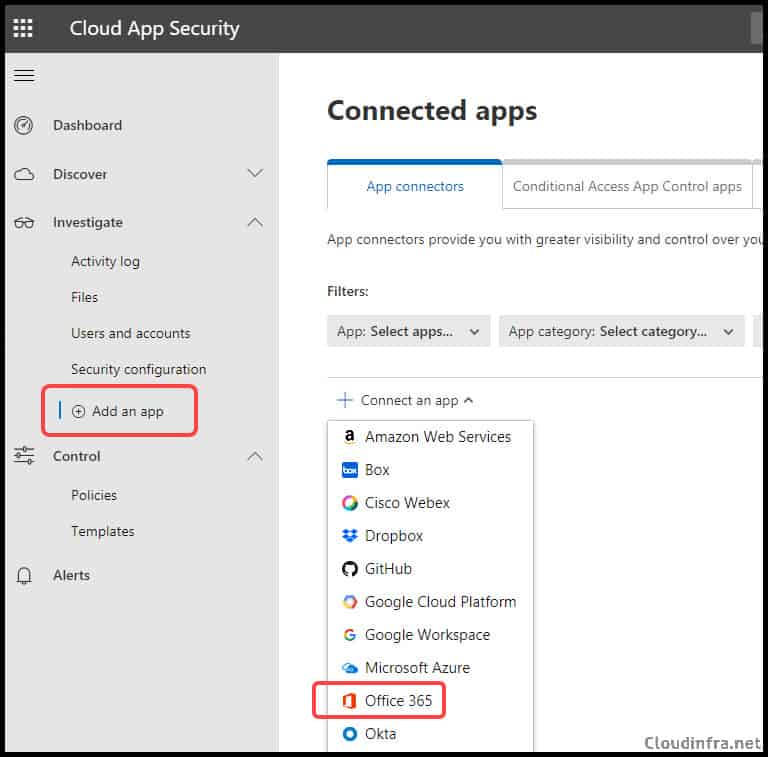Image resolution: width=768 pixels, height=757 pixels.
Task: Click the plus circle icon beside Add an app
Action: tap(78, 411)
